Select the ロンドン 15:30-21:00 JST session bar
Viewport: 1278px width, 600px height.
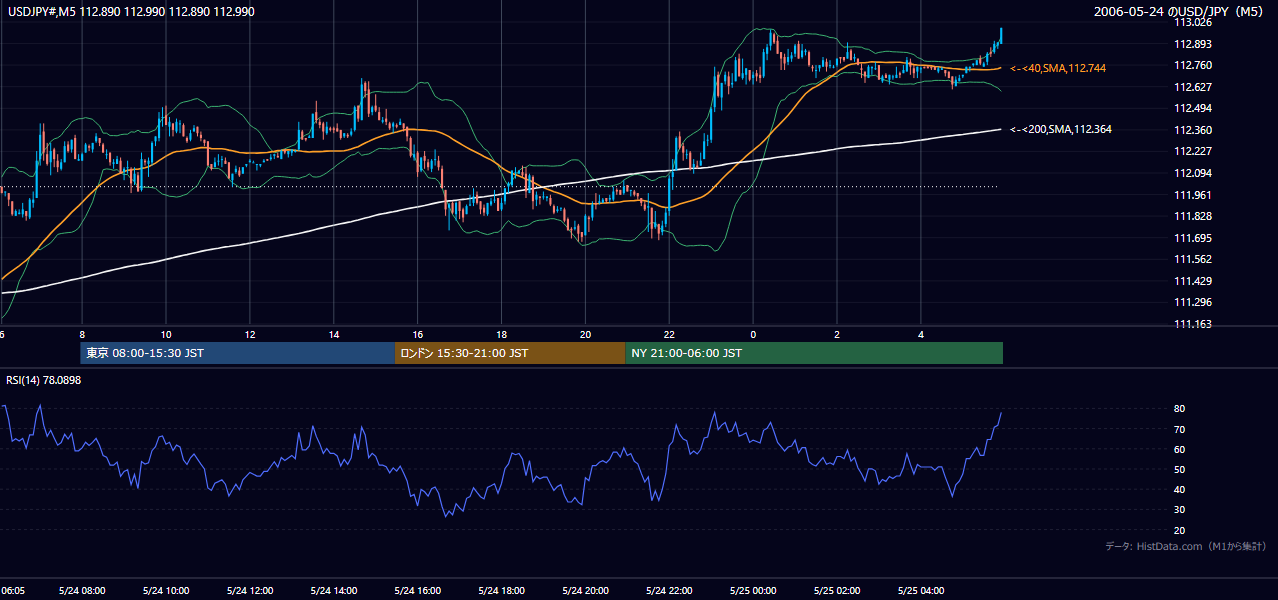click(510, 353)
